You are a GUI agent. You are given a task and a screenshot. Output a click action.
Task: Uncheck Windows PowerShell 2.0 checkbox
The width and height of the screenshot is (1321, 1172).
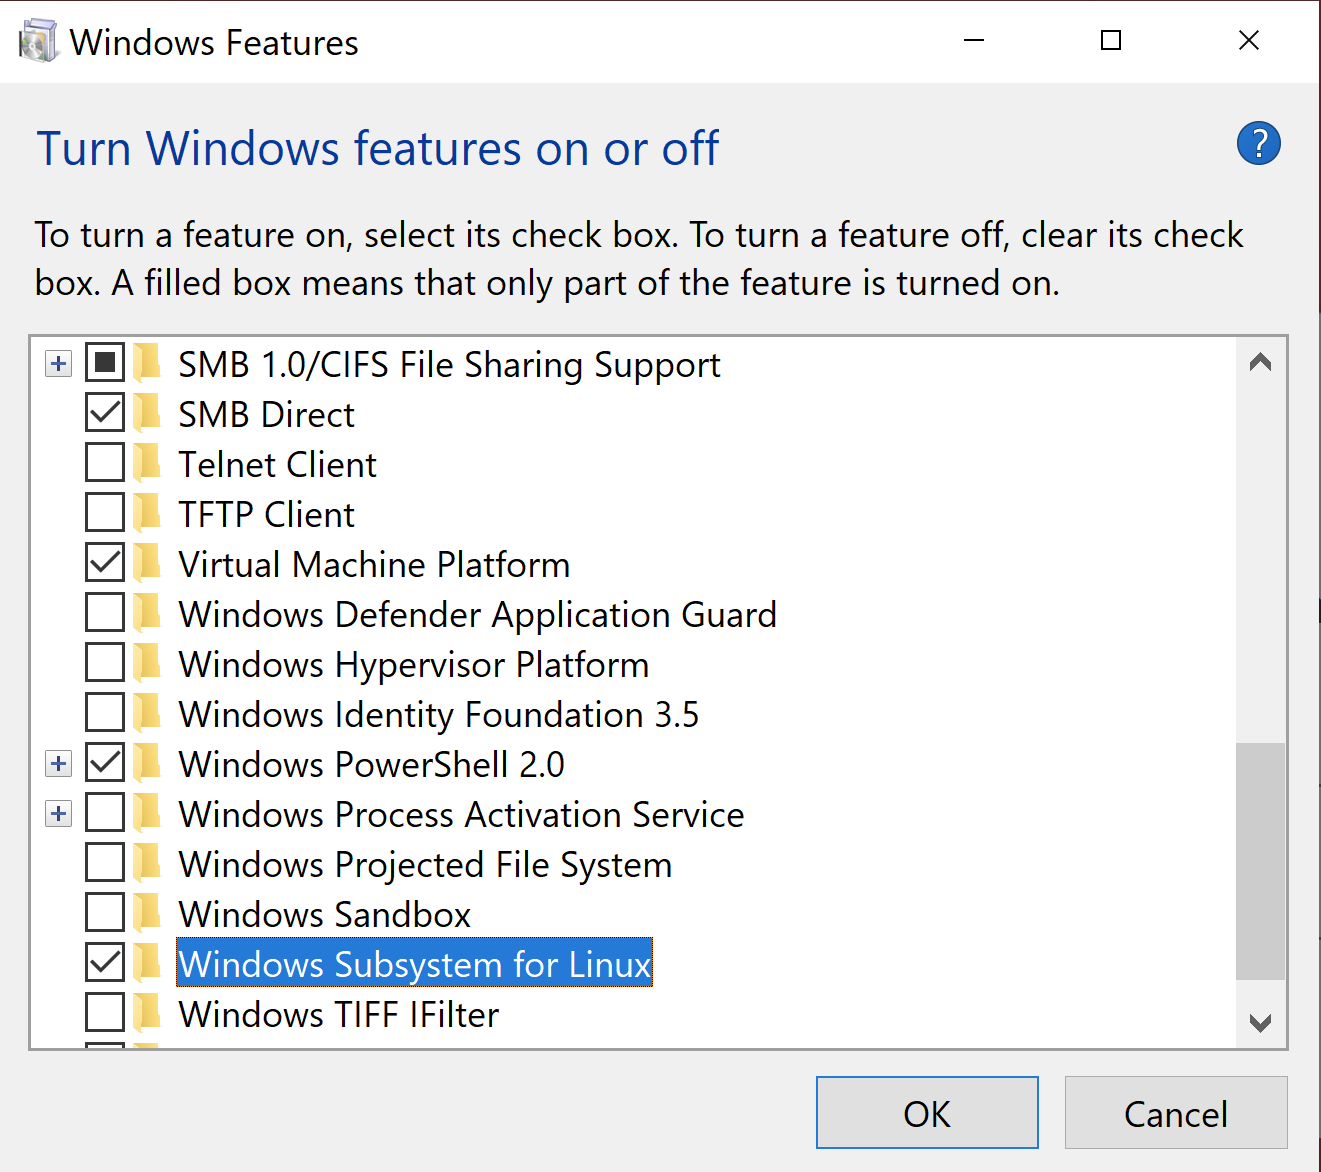[105, 763]
